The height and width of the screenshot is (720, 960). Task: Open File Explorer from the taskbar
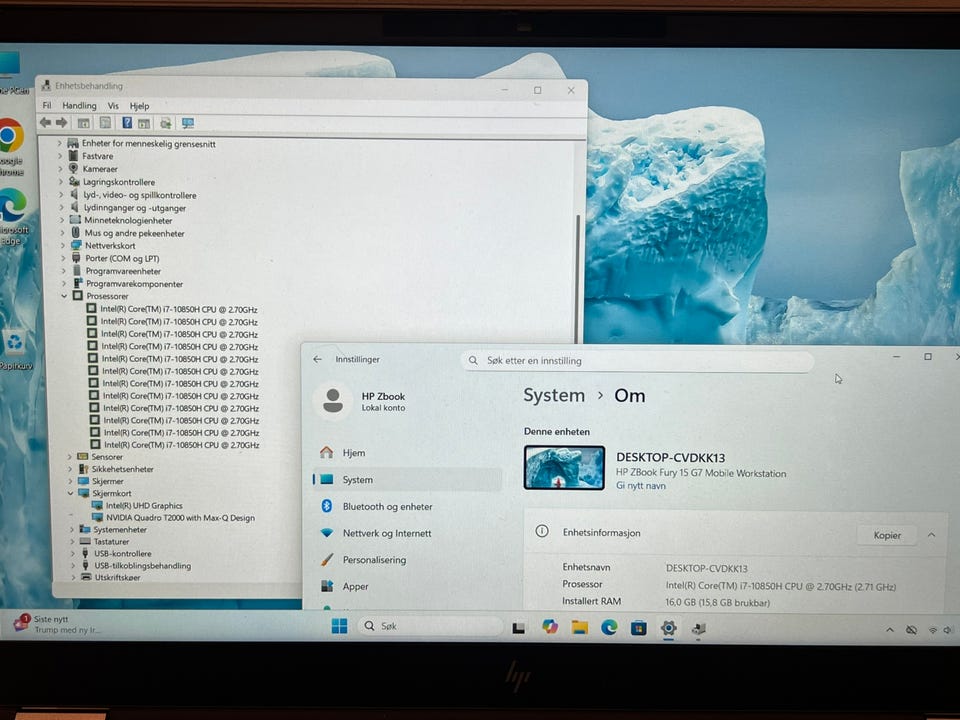coord(579,627)
